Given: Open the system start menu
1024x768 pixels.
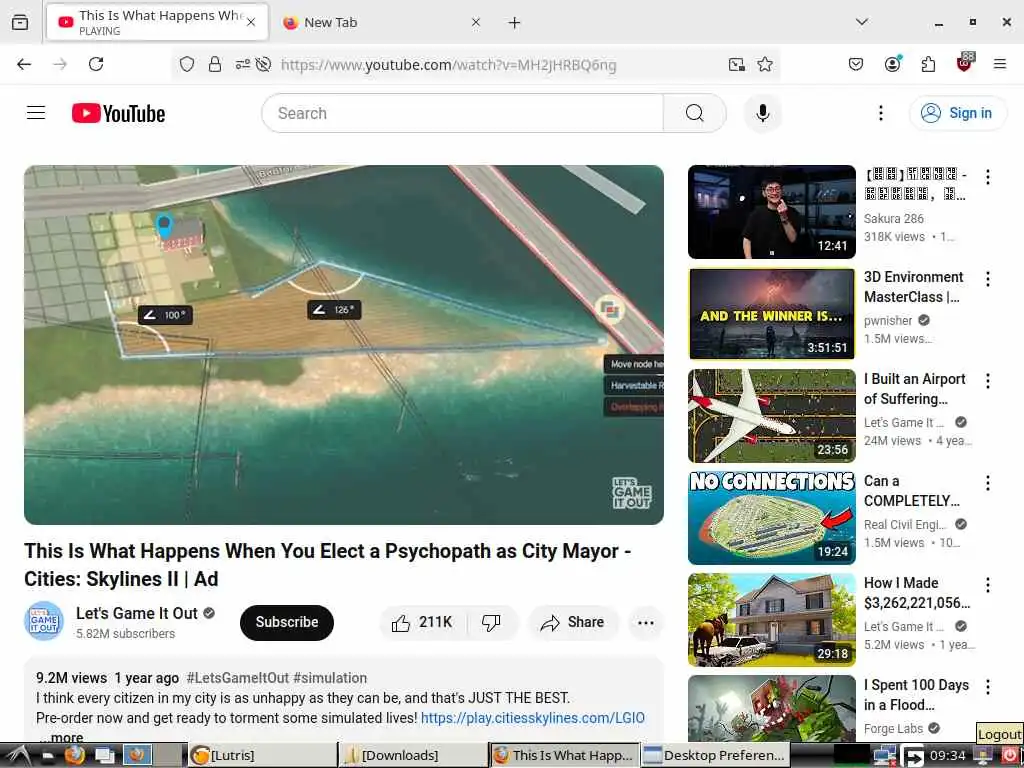Looking at the screenshot, I should [18, 755].
